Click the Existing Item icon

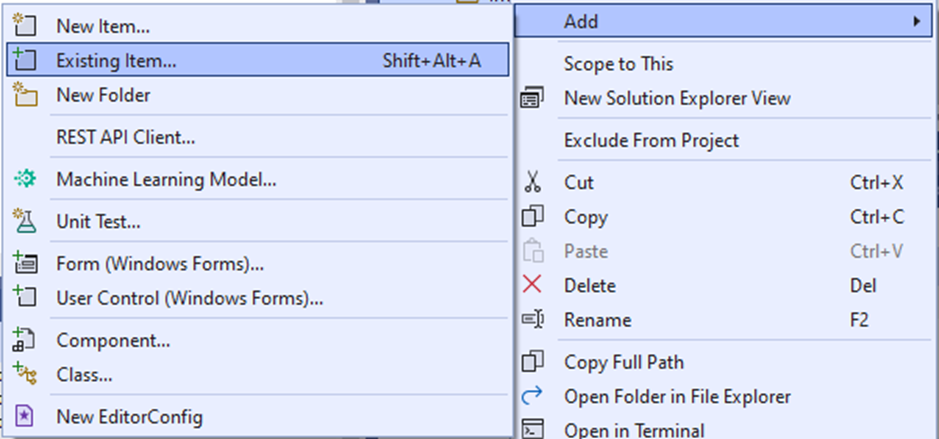point(25,60)
